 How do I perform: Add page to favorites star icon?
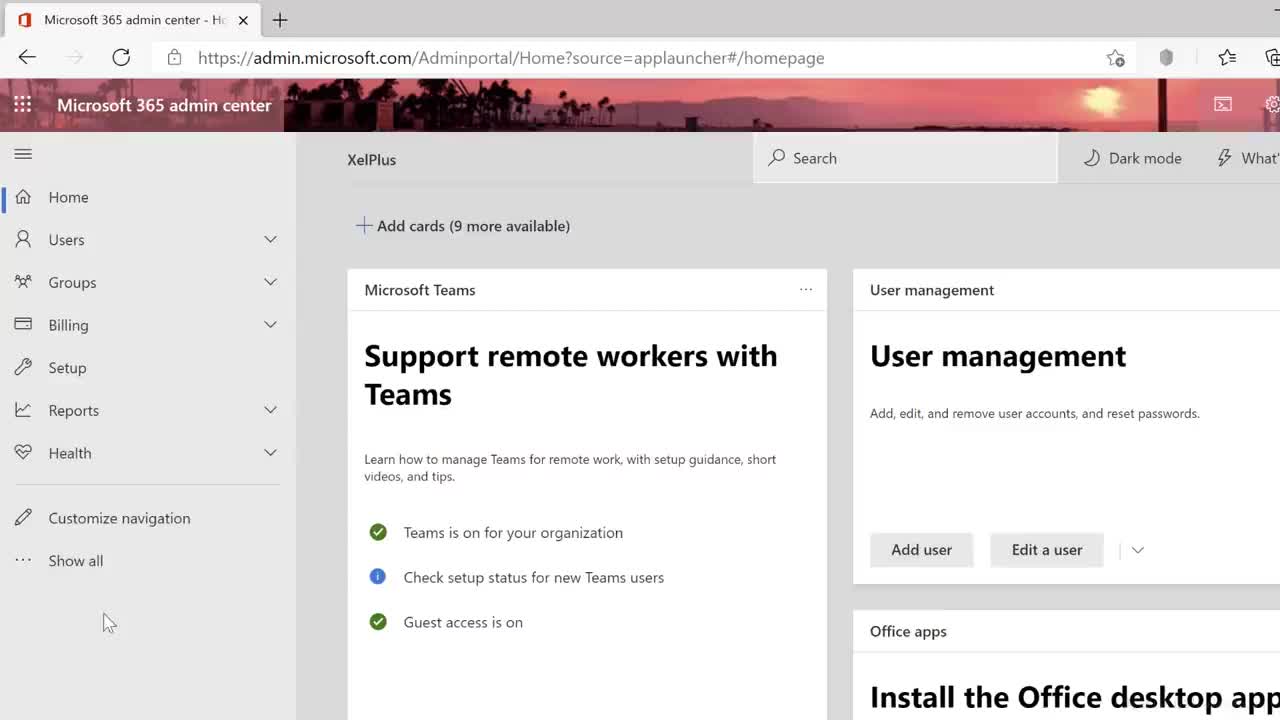(1115, 58)
